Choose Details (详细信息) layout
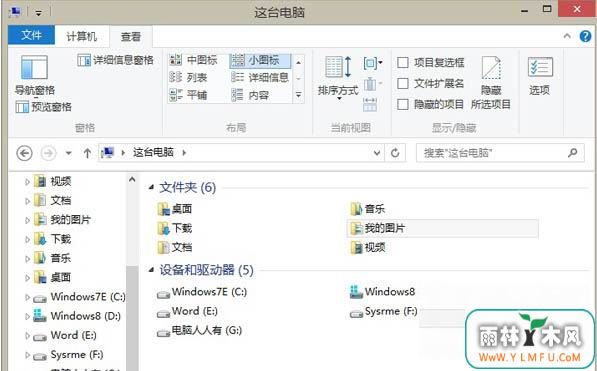 (x=260, y=78)
